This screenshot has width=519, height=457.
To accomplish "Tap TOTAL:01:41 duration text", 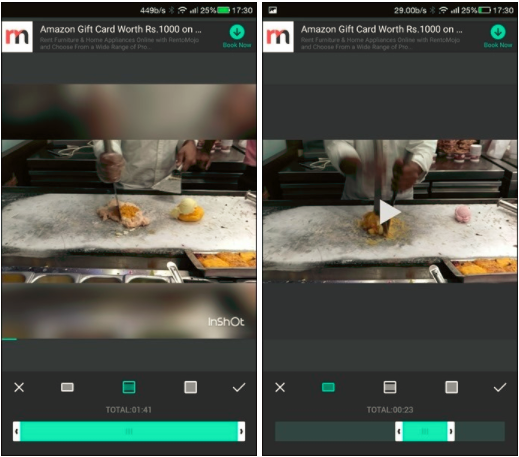I will pos(129,410).
